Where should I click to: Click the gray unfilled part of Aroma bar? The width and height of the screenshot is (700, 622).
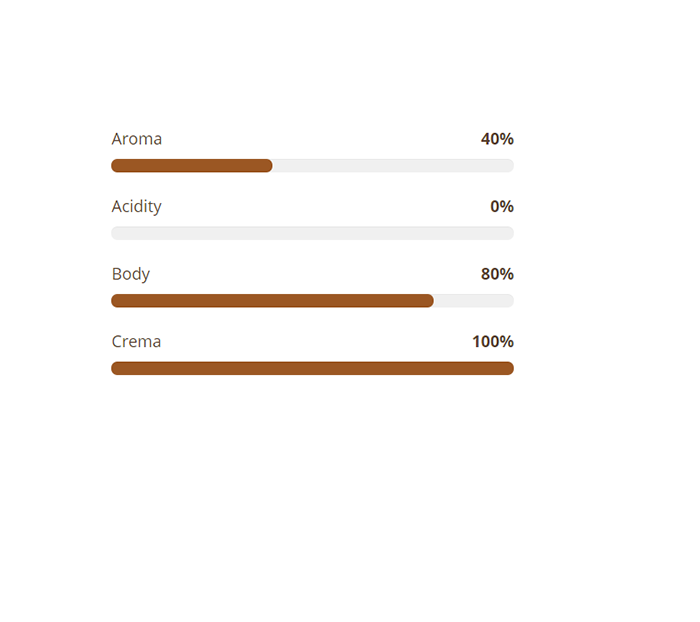pyautogui.click(x=393, y=166)
